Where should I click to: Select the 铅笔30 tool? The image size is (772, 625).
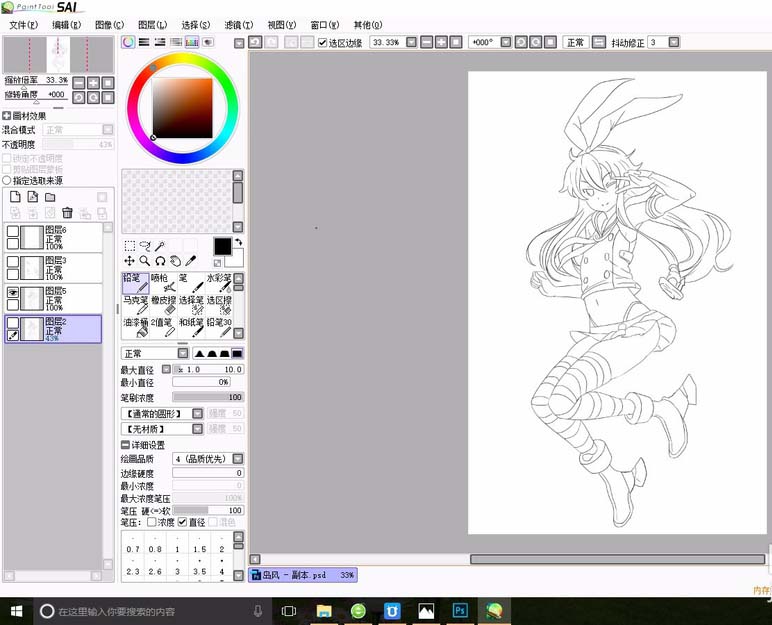(219, 327)
